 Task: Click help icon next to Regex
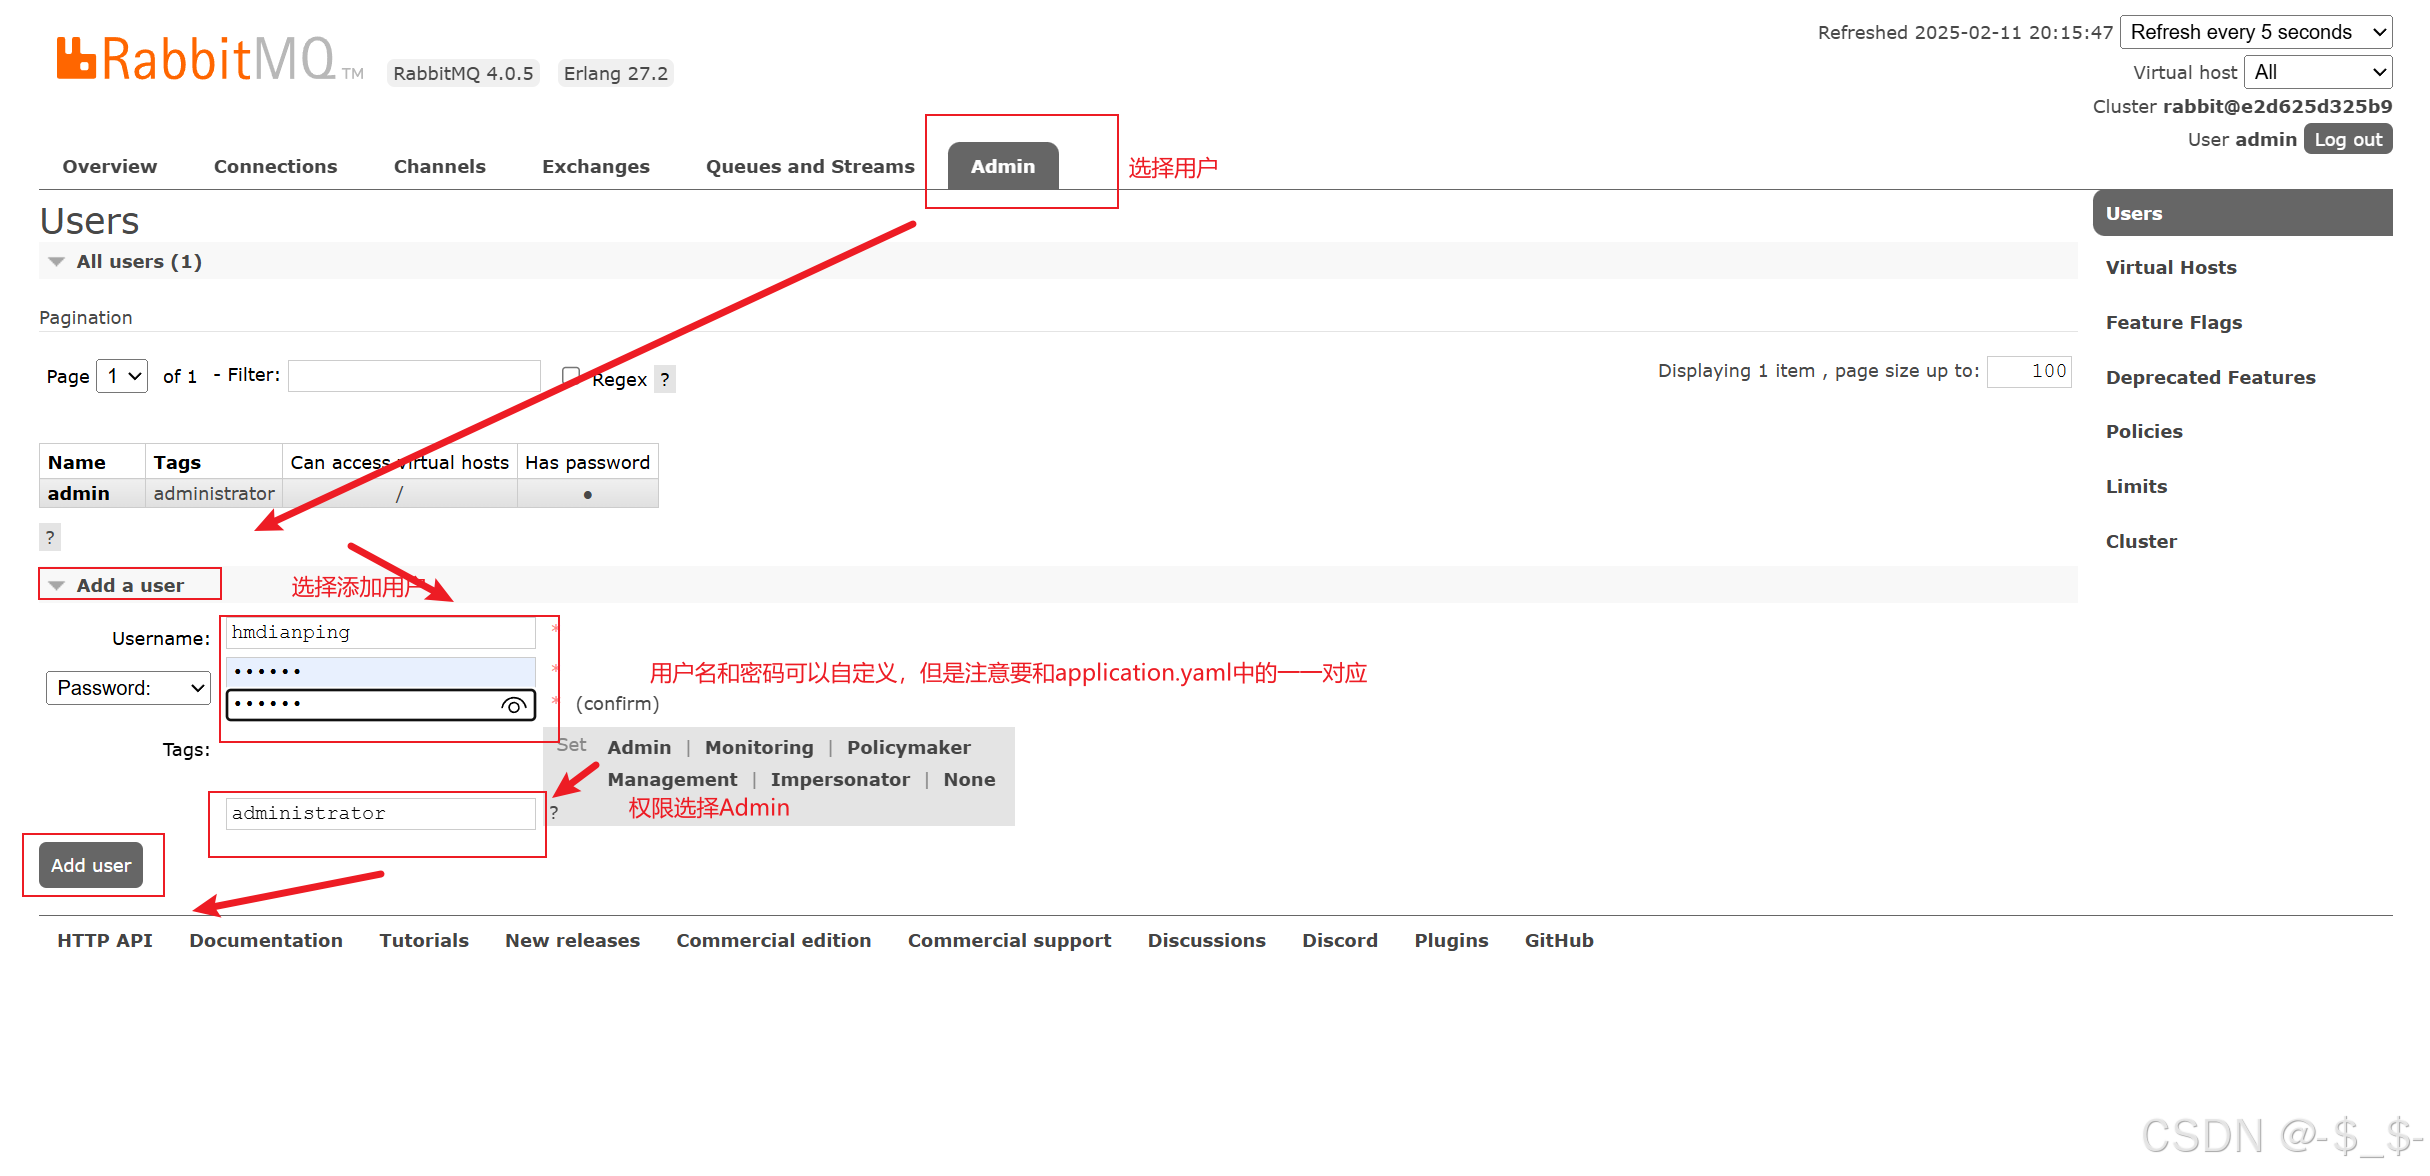pyautogui.click(x=665, y=380)
